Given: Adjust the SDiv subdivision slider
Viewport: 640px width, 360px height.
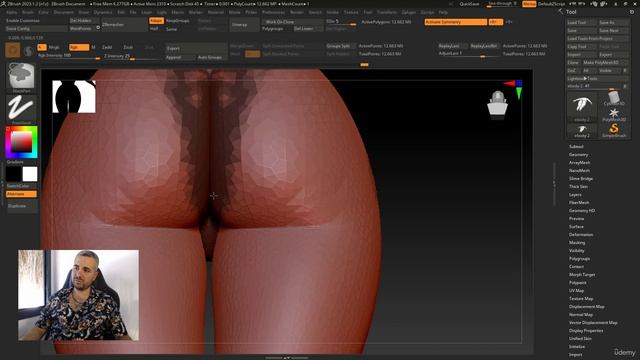Looking at the screenshot, I should tap(341, 22).
